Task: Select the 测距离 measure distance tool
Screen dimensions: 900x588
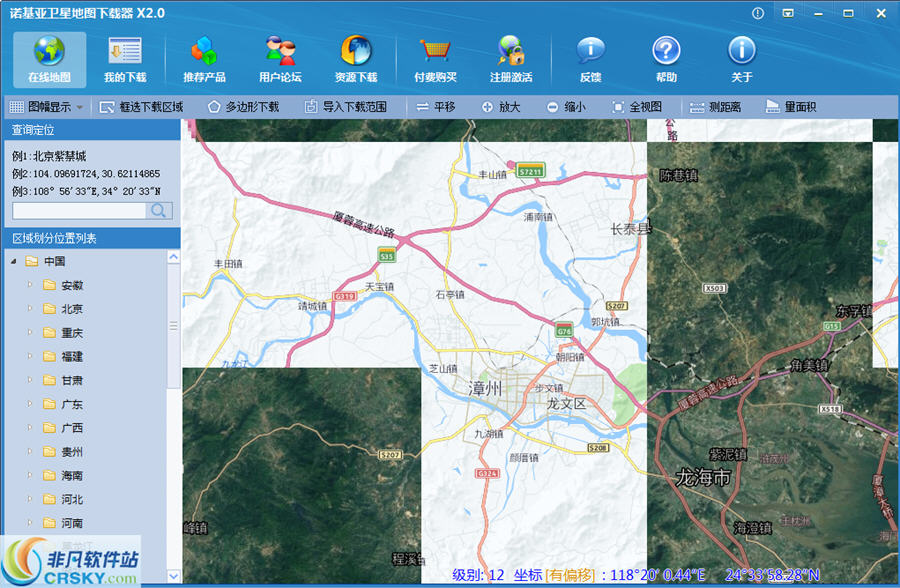Action: tap(715, 107)
